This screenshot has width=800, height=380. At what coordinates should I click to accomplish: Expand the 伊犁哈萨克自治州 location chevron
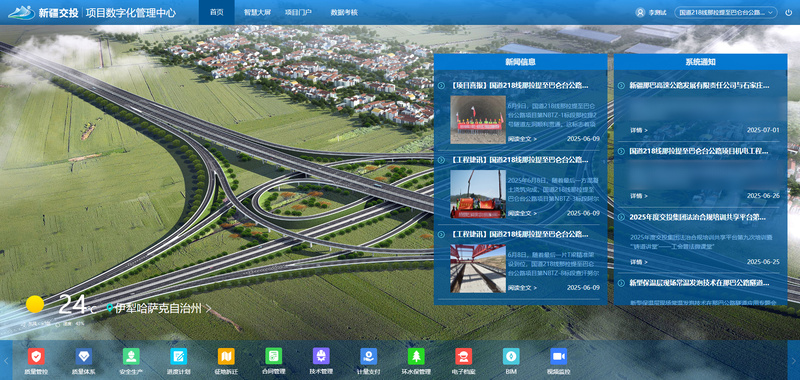pos(209,308)
